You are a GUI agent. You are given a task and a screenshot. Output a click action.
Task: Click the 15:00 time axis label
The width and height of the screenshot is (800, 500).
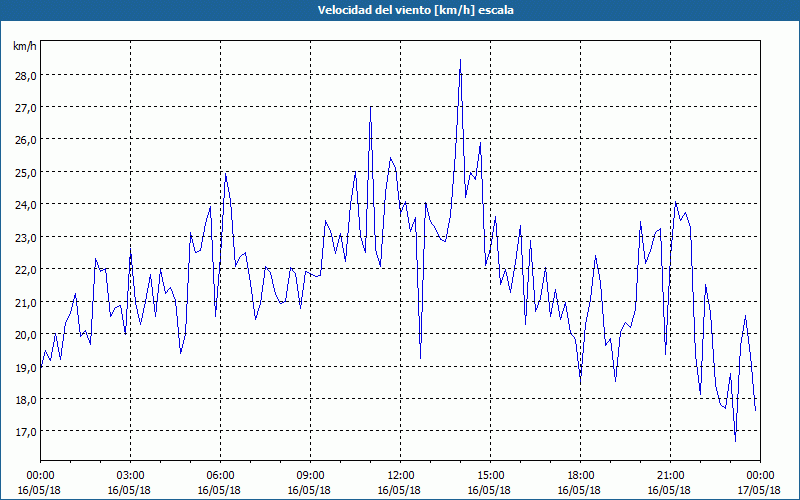click(x=490, y=476)
